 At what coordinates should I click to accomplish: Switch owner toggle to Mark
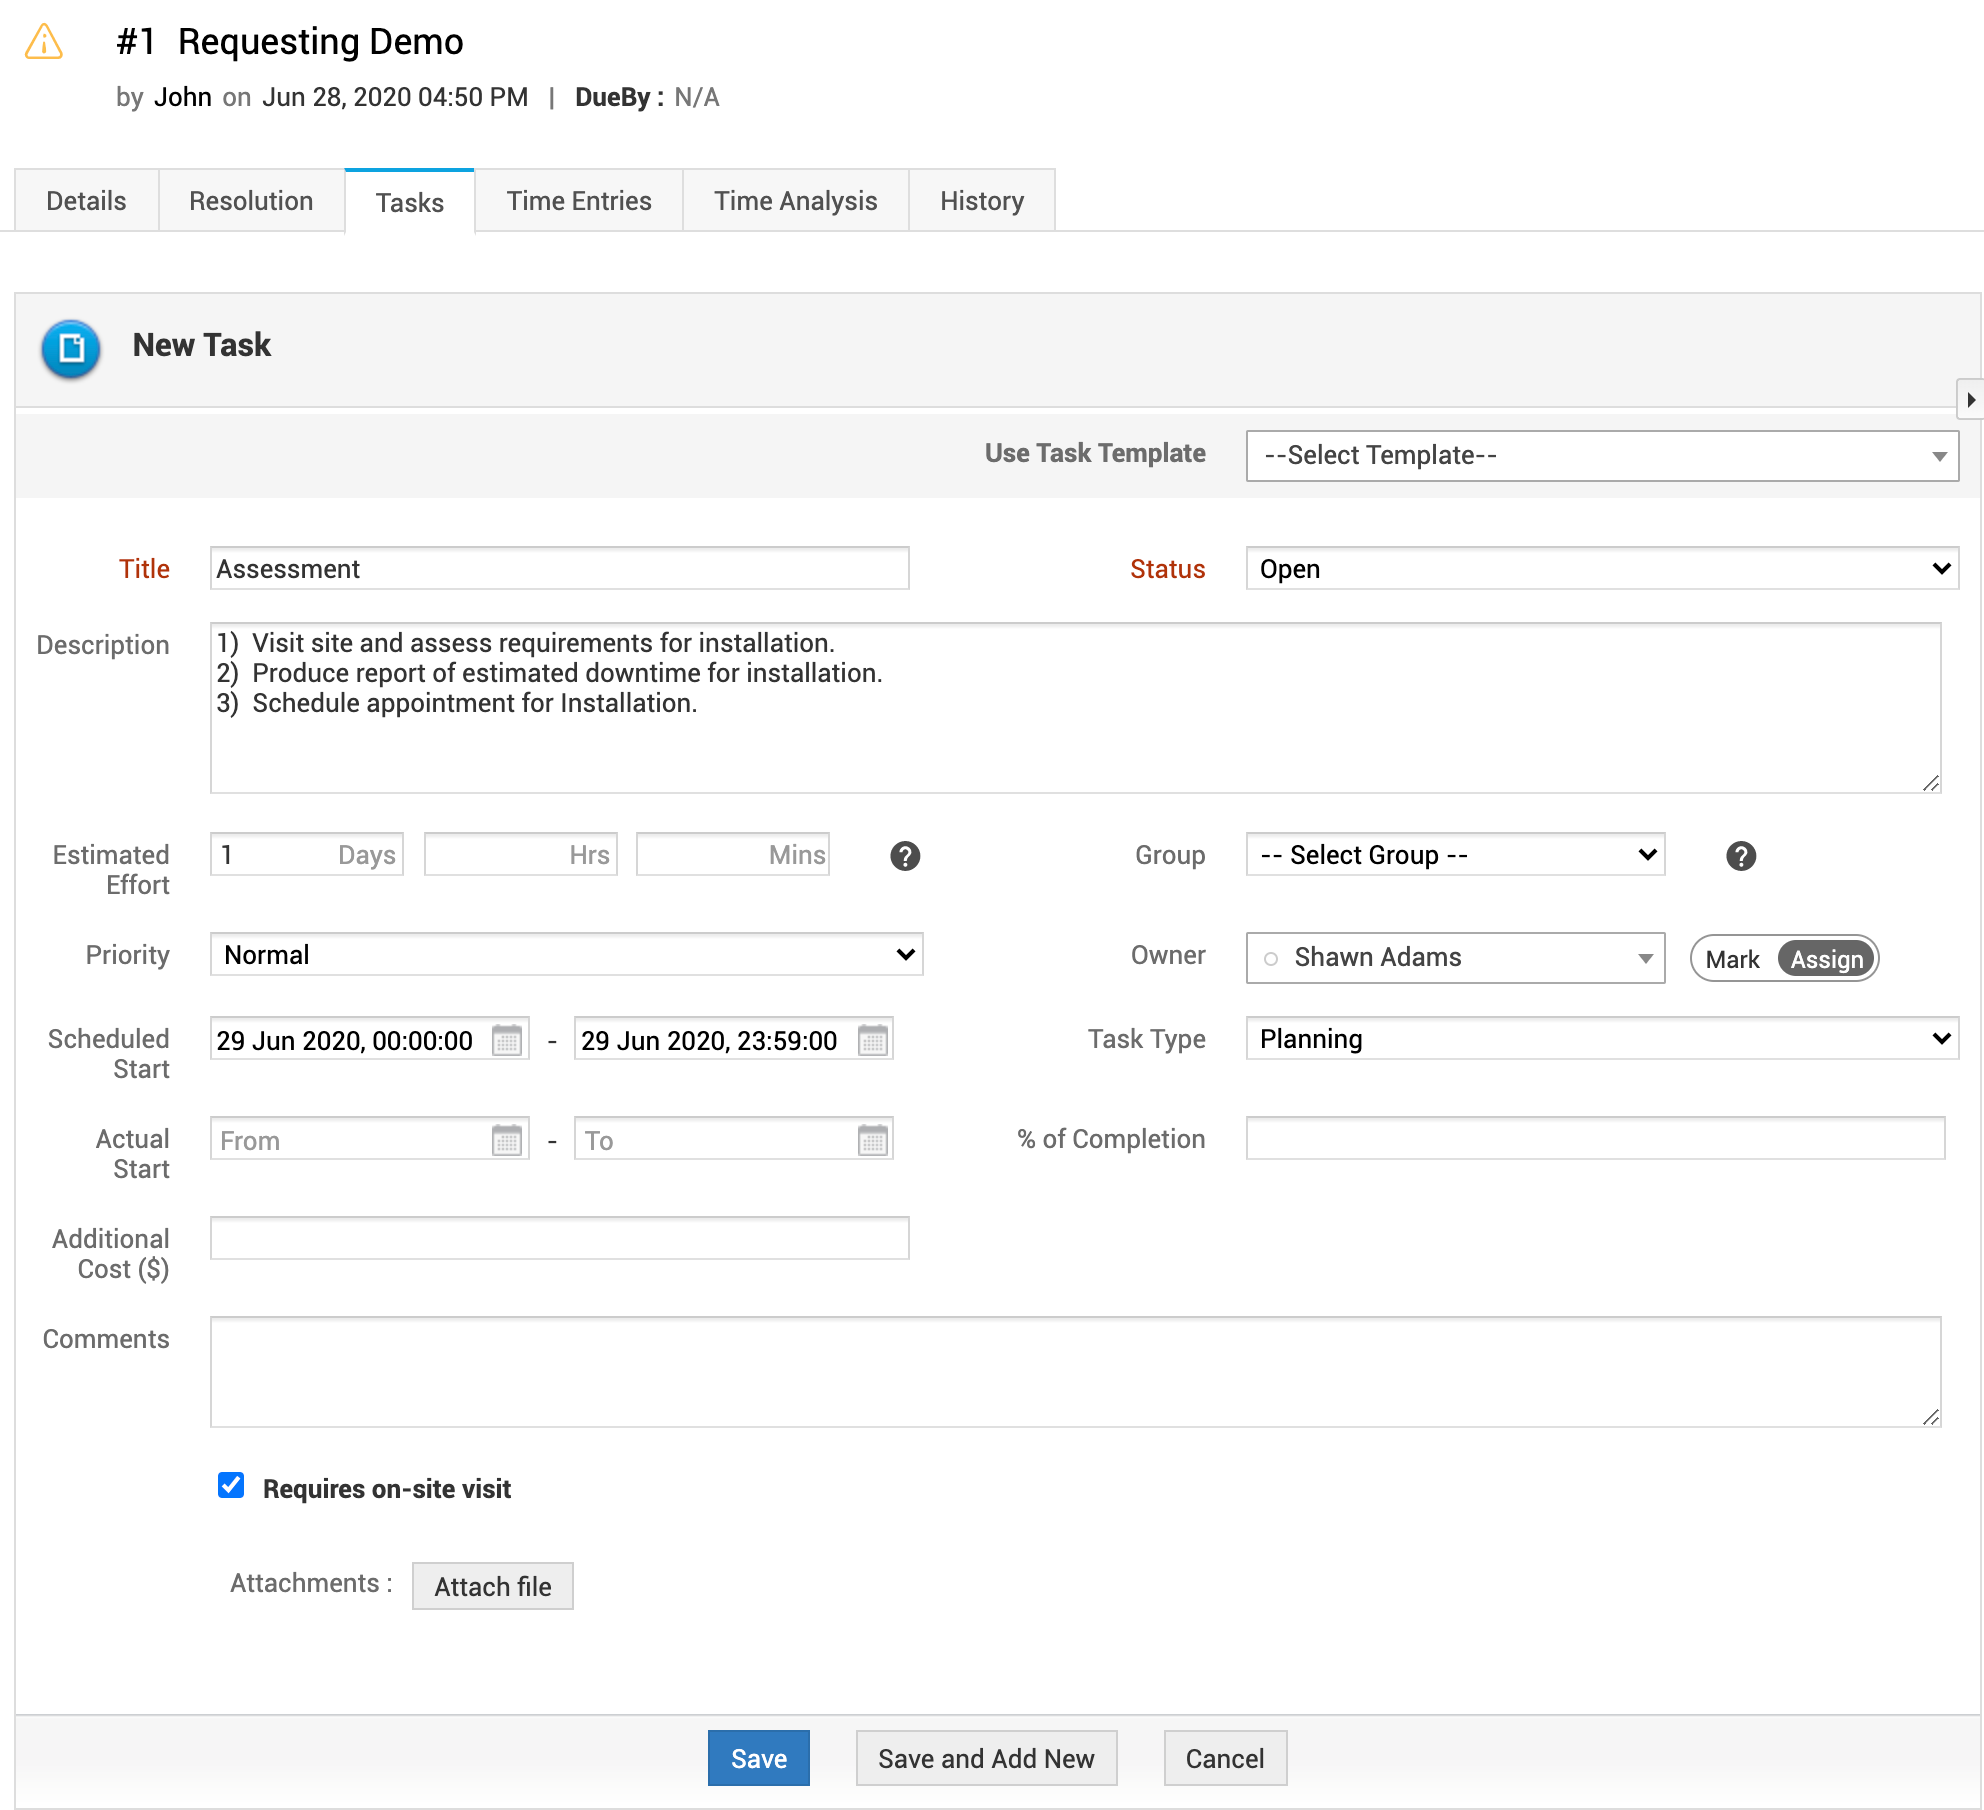(1732, 959)
